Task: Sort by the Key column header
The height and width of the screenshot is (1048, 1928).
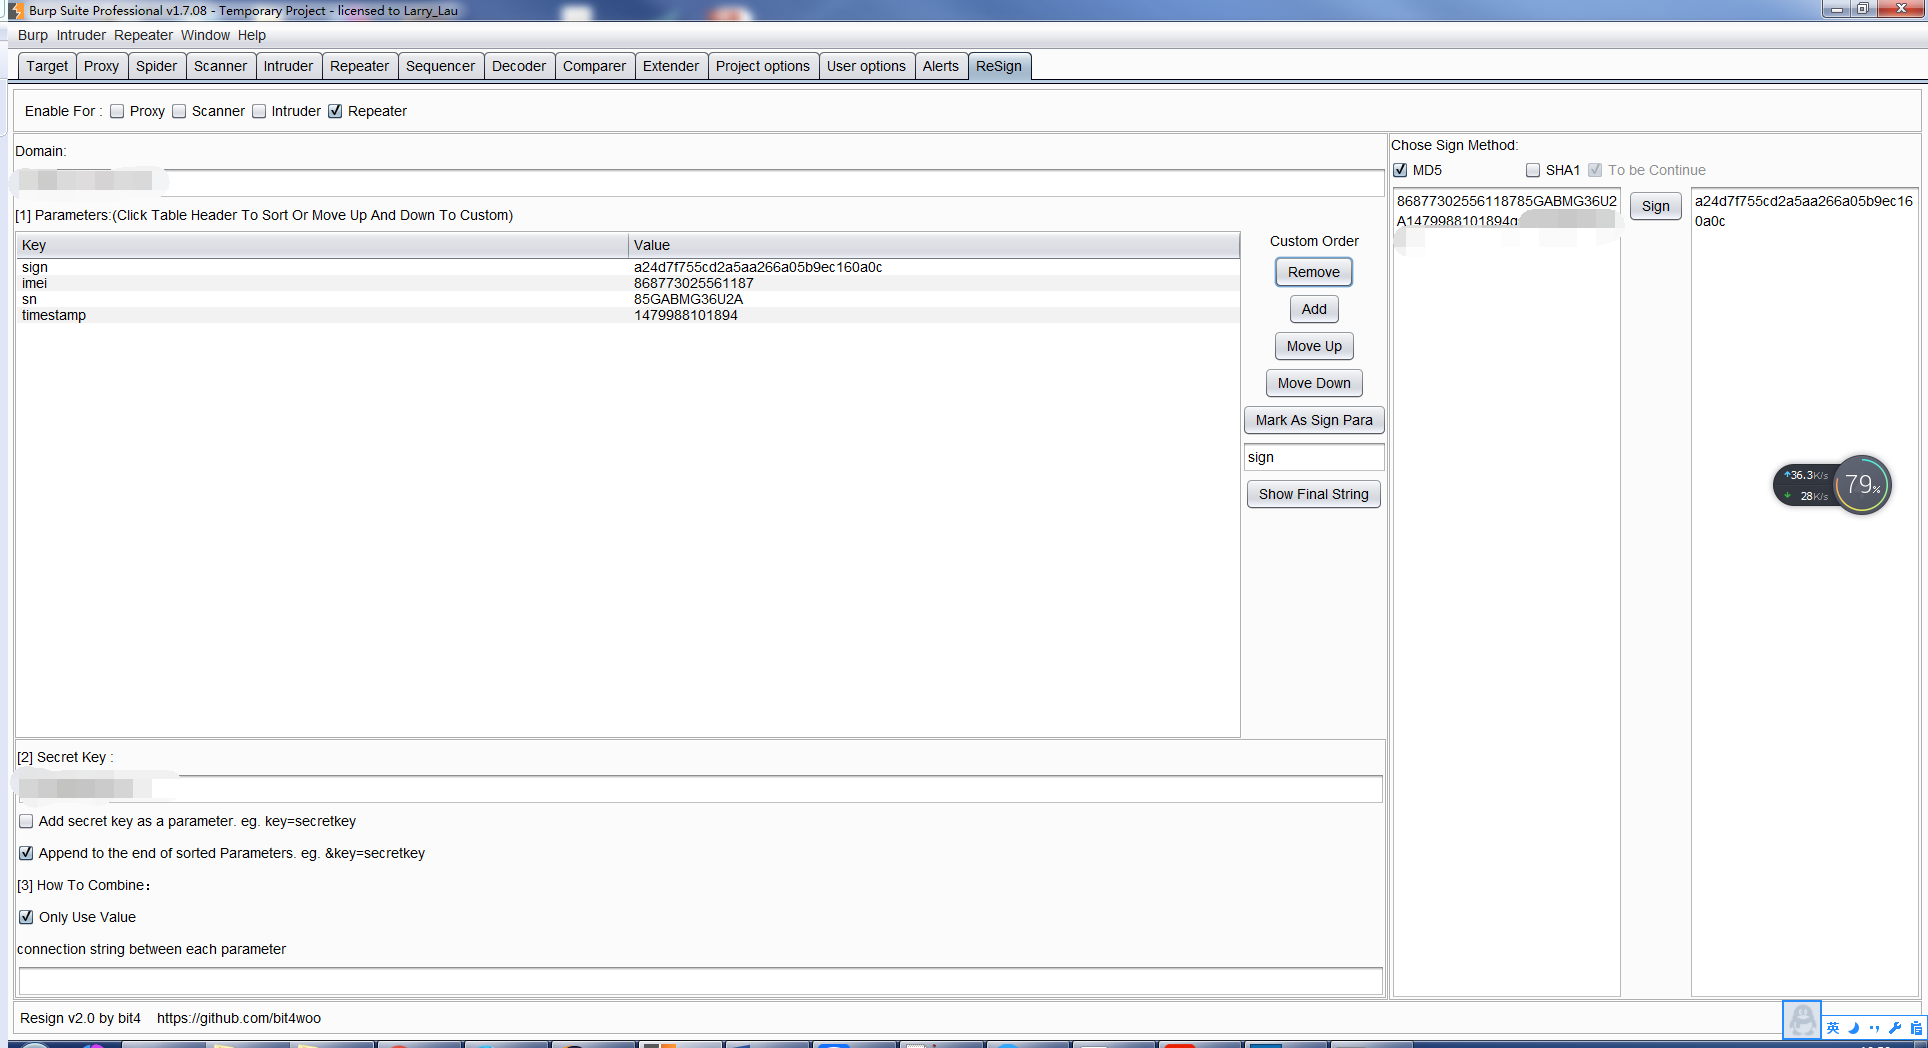Action: coord(322,245)
